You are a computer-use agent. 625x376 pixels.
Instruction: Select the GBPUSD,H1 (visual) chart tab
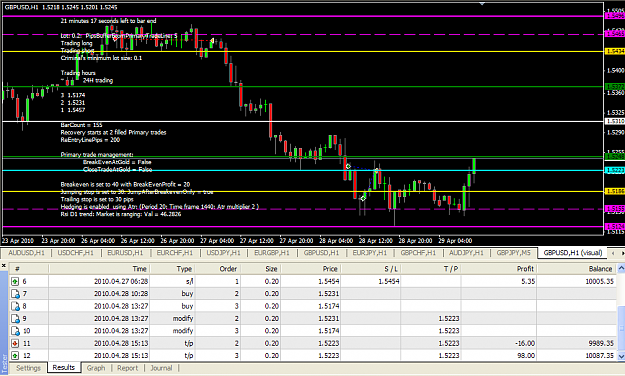(x=573, y=253)
